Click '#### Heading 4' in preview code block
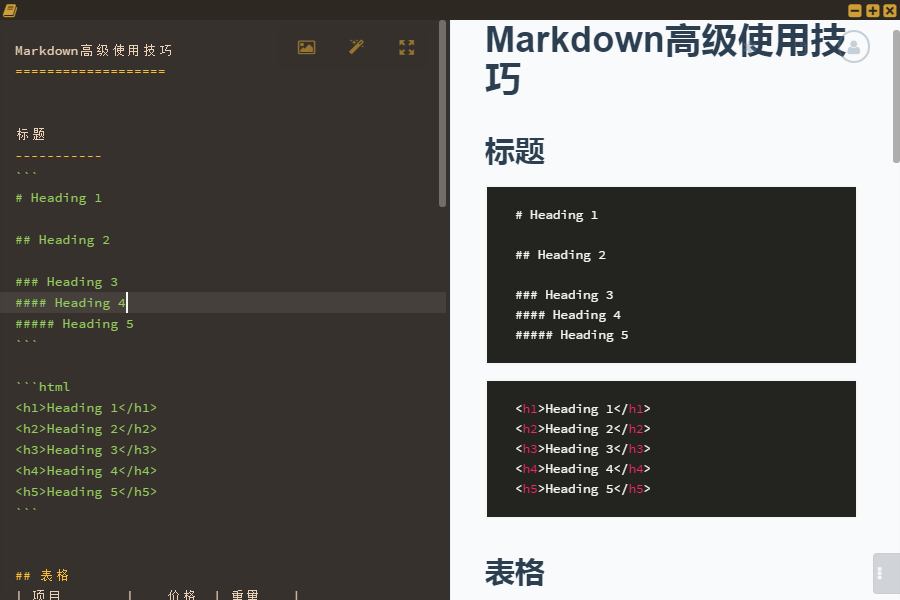The image size is (900, 600). [568, 315]
